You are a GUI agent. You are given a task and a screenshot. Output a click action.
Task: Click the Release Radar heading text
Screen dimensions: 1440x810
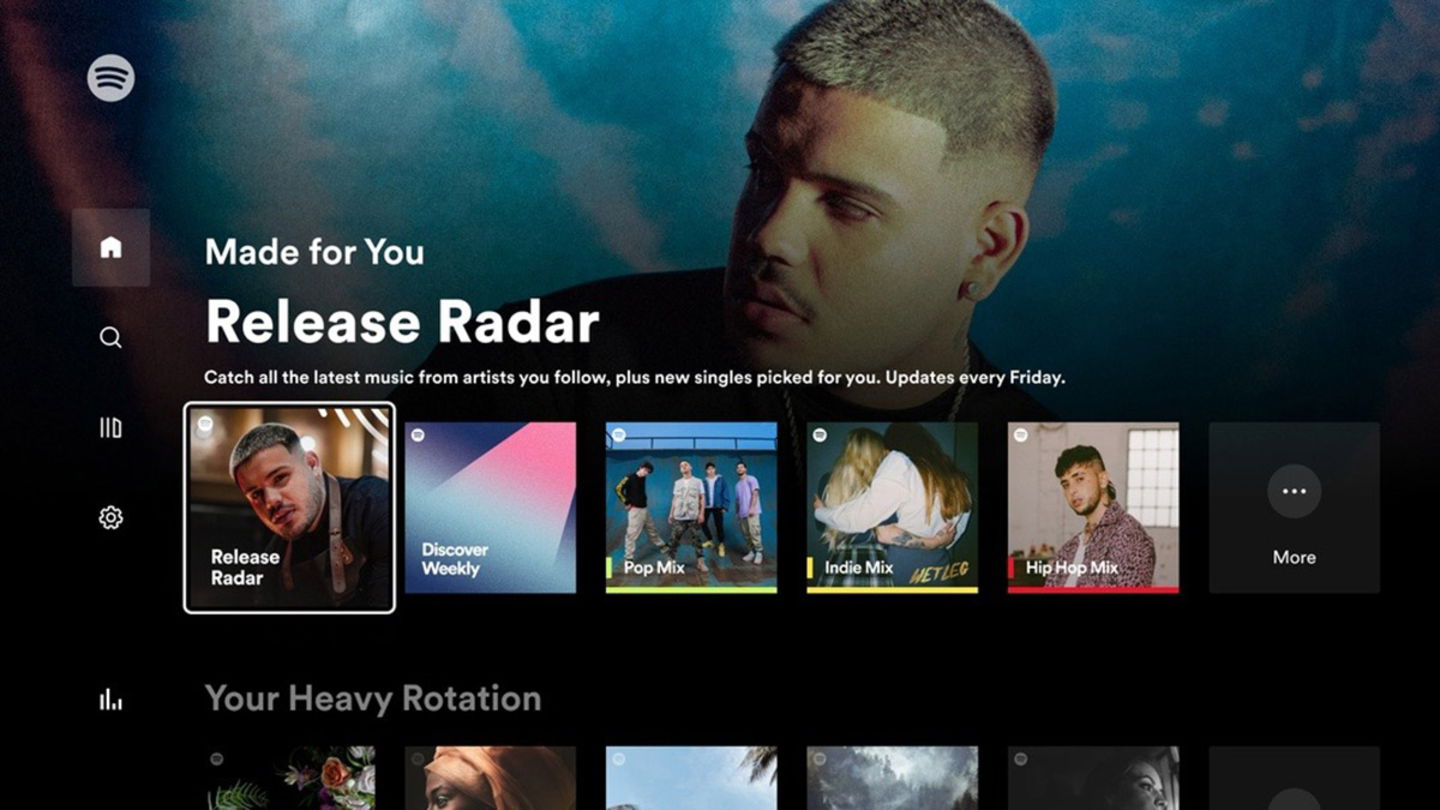401,322
